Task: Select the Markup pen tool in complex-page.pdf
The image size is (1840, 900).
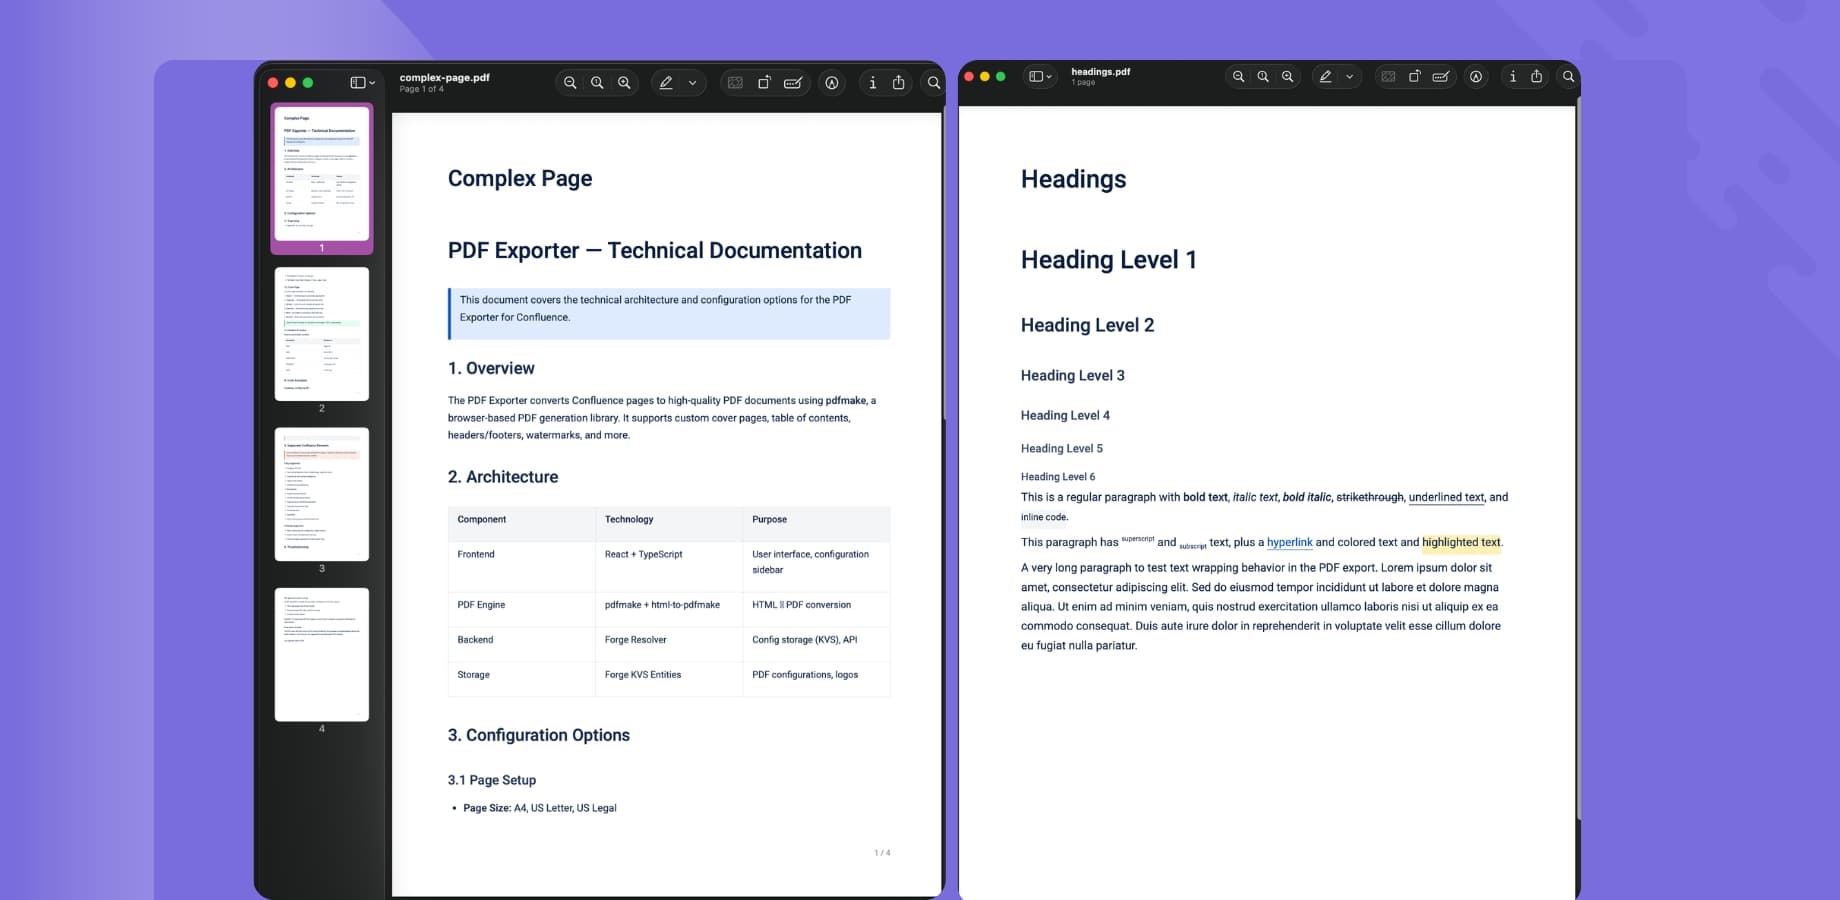Action: coord(665,82)
